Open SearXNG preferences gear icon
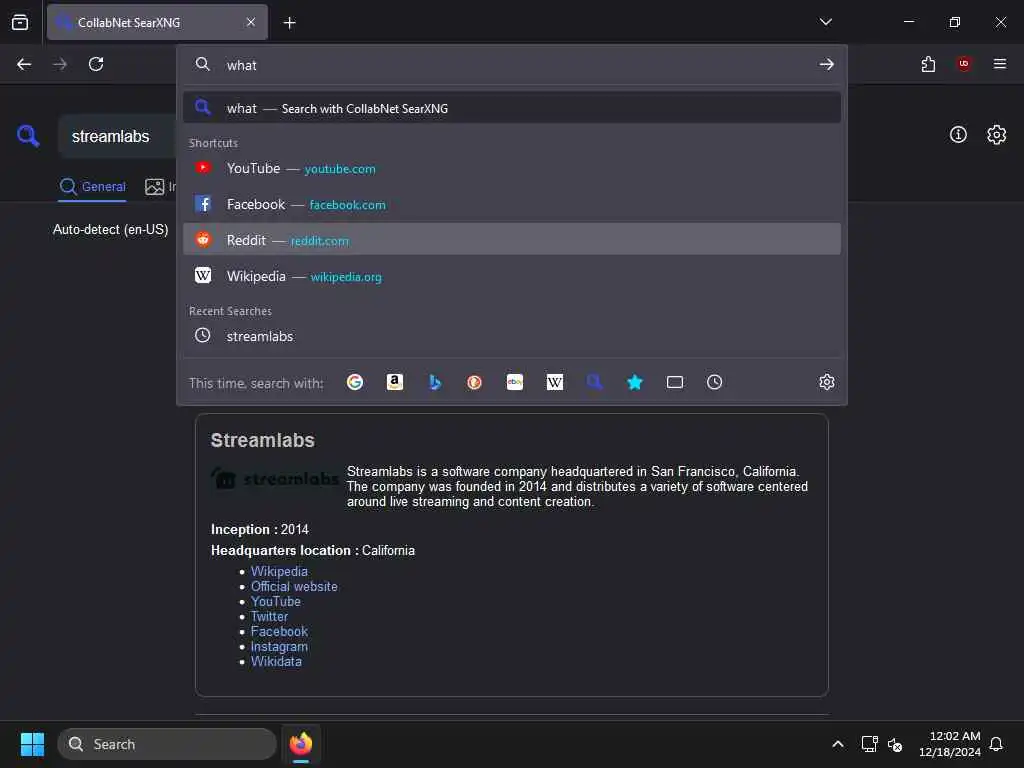This screenshot has height=768, width=1024. pos(997,135)
